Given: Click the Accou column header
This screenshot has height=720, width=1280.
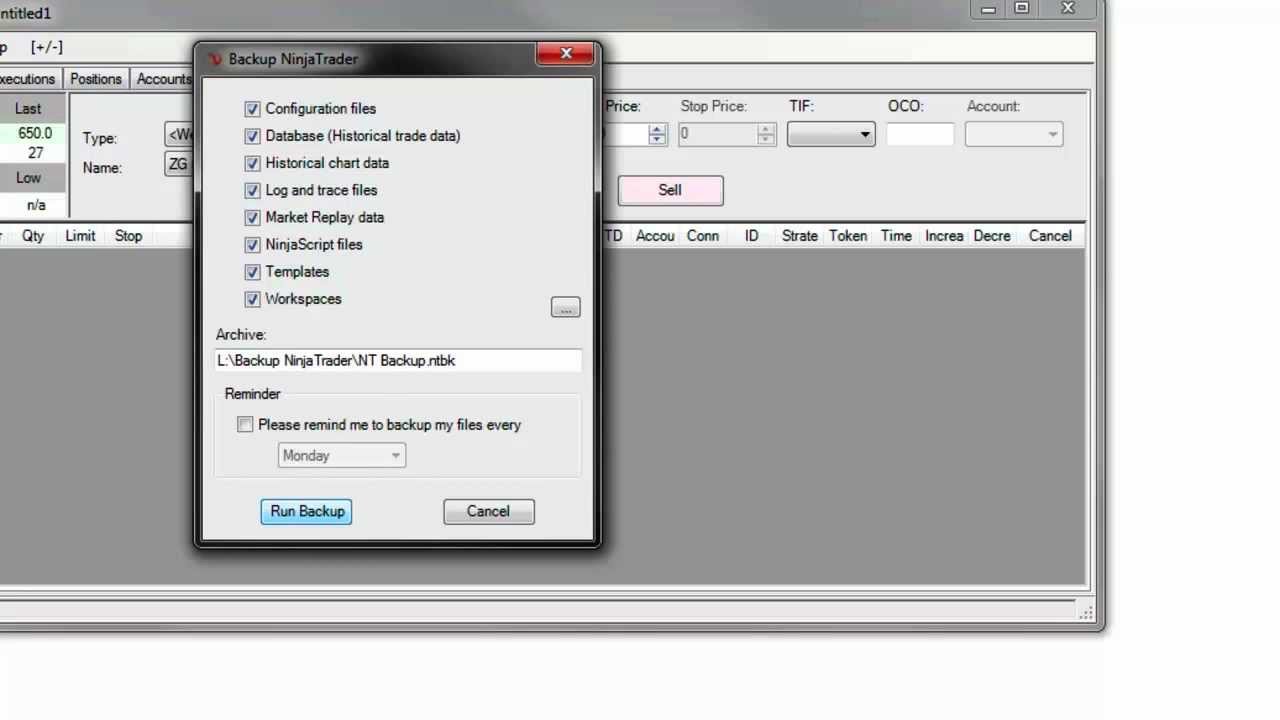Looking at the screenshot, I should pos(655,236).
